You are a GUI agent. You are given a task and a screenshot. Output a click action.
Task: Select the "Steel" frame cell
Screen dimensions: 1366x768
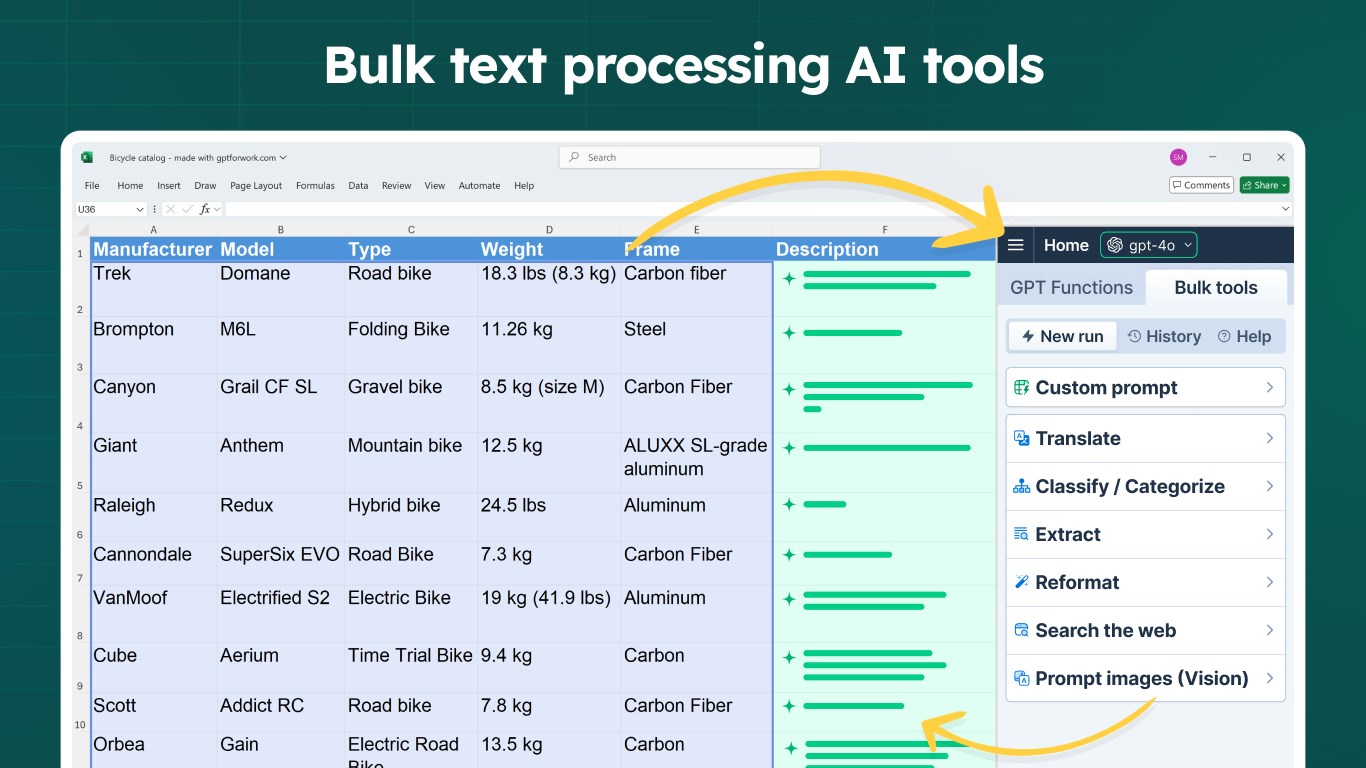696,345
